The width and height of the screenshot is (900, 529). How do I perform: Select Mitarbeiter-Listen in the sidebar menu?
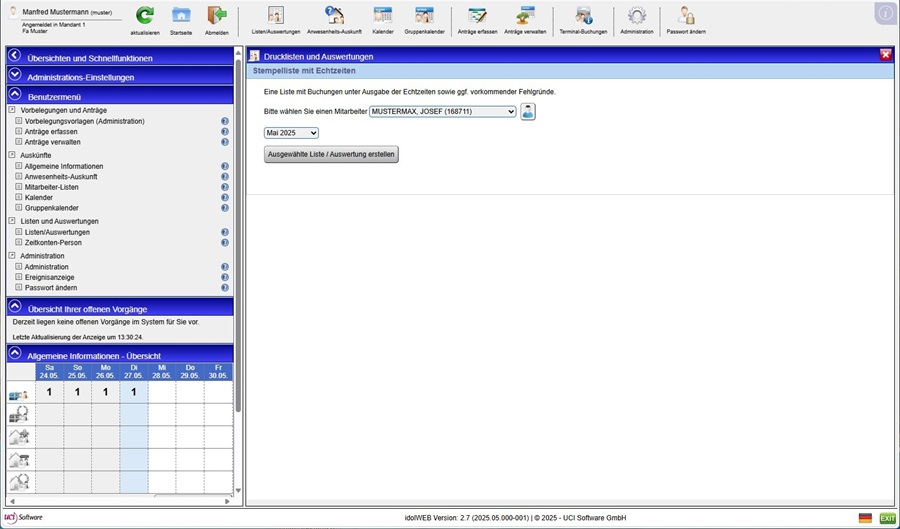coord(52,187)
